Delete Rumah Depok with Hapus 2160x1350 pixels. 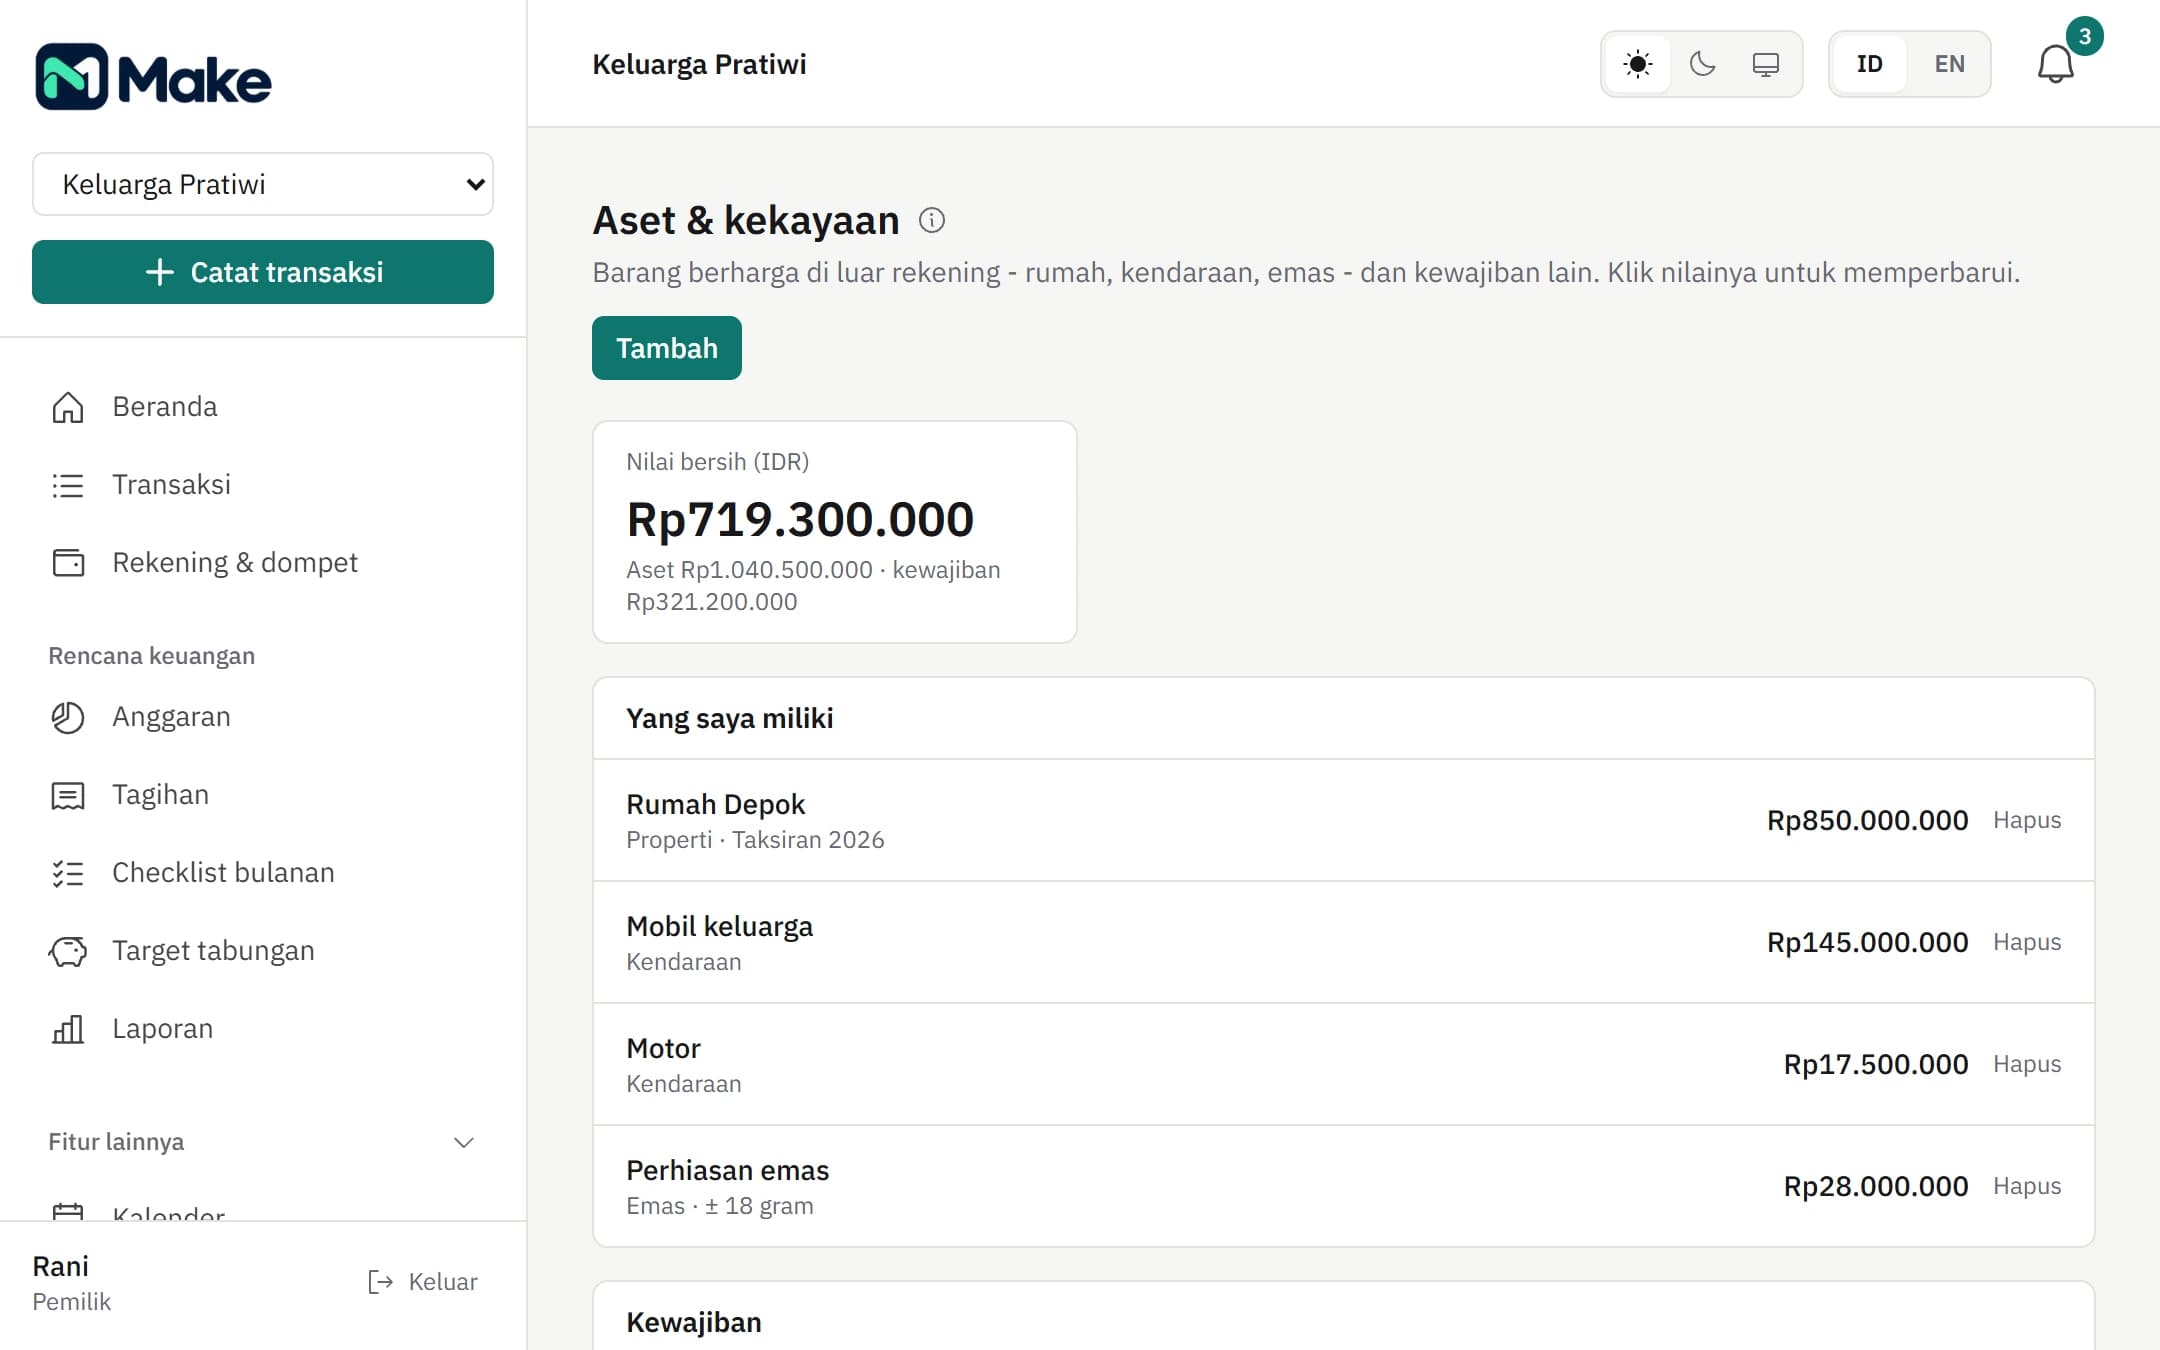coord(2027,820)
